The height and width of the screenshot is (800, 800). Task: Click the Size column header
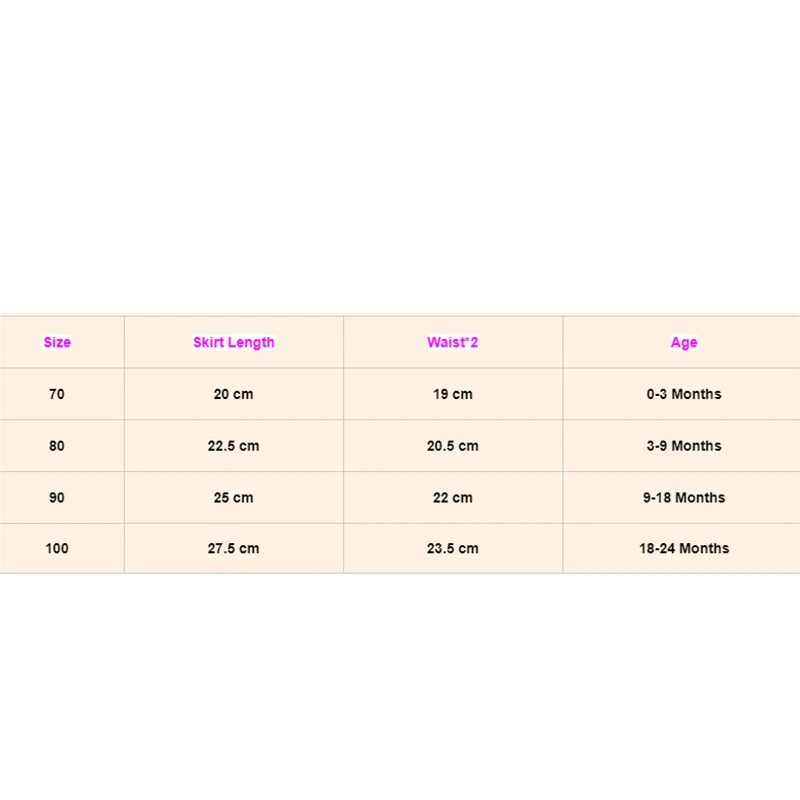57,342
